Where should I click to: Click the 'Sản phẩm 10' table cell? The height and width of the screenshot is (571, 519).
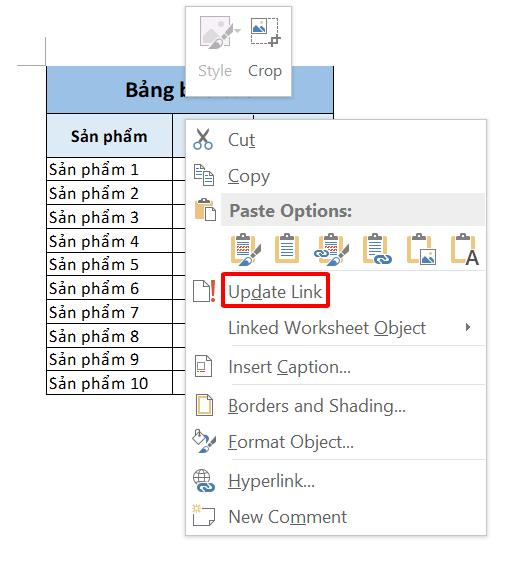(x=109, y=383)
